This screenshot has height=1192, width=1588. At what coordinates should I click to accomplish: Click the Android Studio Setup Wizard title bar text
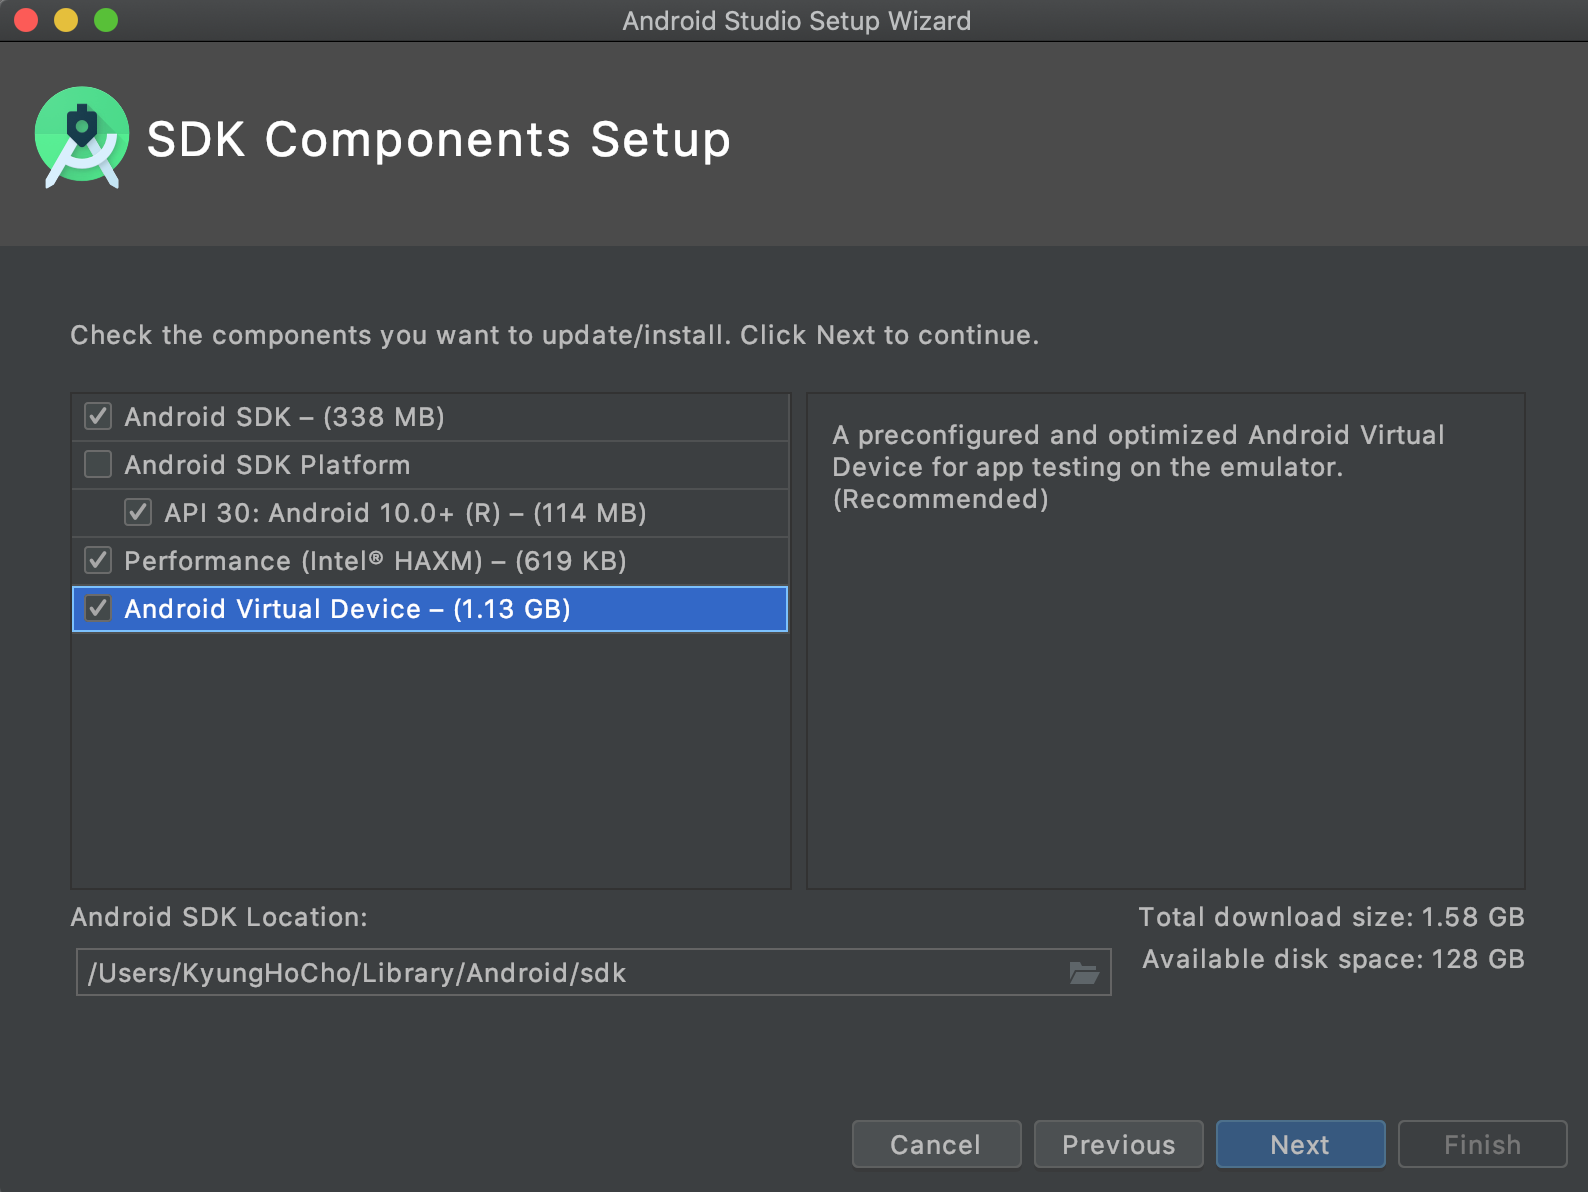[797, 21]
